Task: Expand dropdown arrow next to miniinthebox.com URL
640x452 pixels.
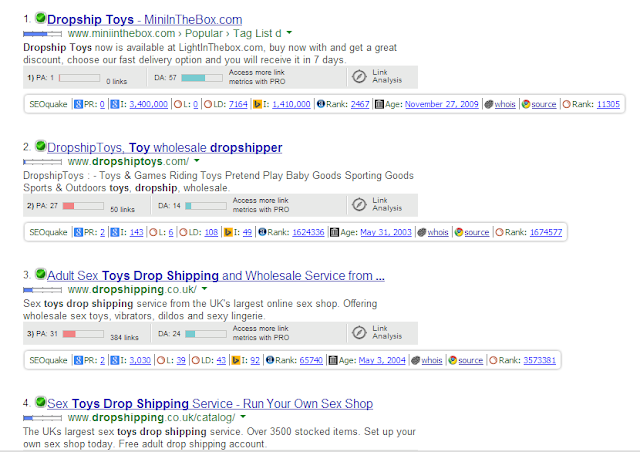Action: [x=289, y=33]
